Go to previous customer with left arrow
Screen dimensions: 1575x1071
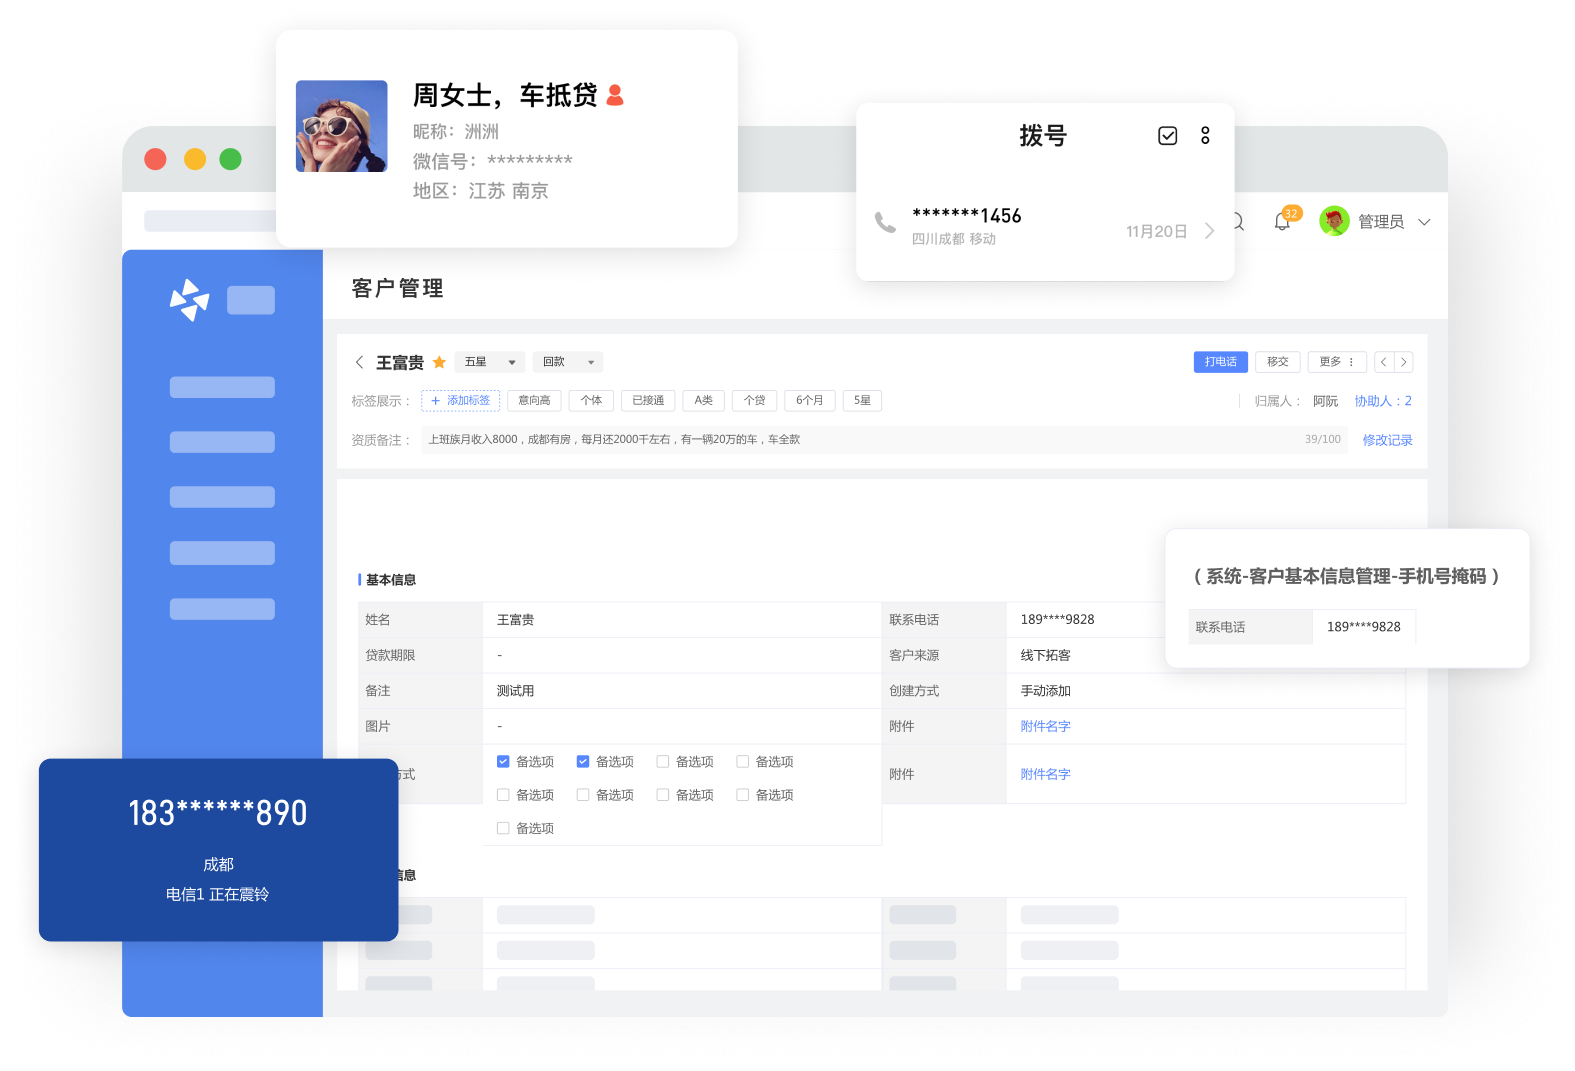coord(1384,362)
